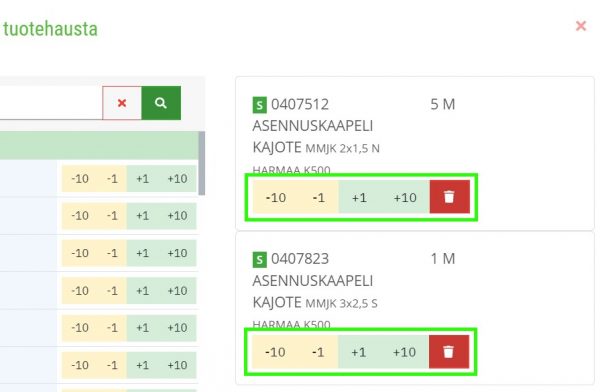Add +1 to product 0407823

click(x=359, y=352)
